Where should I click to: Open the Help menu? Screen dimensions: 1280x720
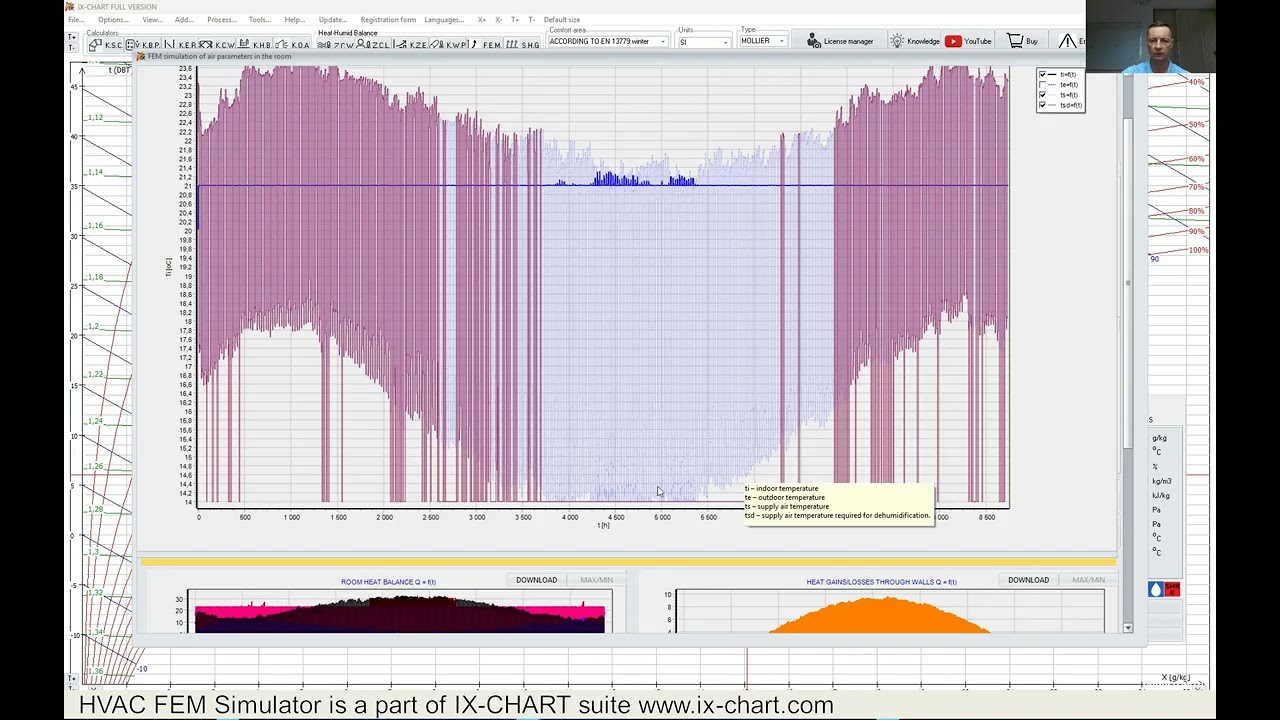coord(295,20)
